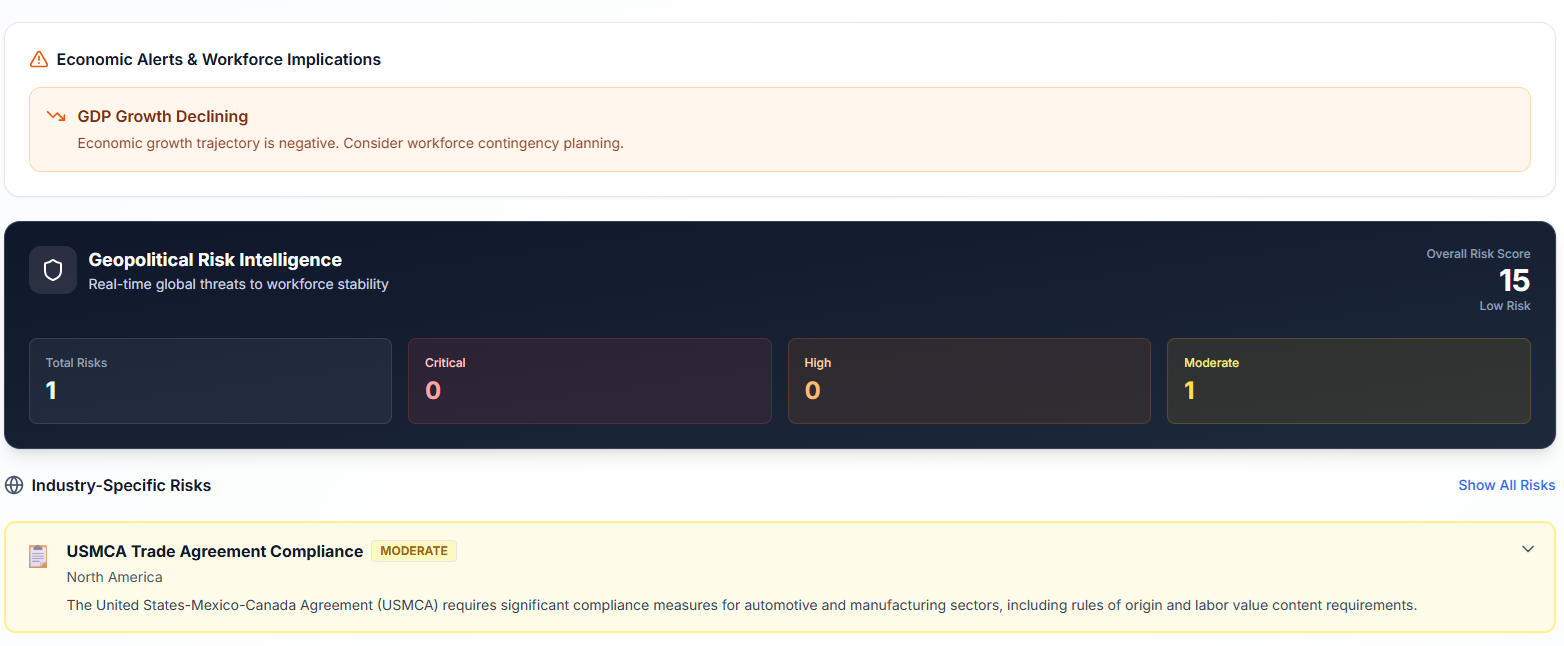Select the High risks stat card
The image size is (1564, 646).
click(x=969, y=381)
